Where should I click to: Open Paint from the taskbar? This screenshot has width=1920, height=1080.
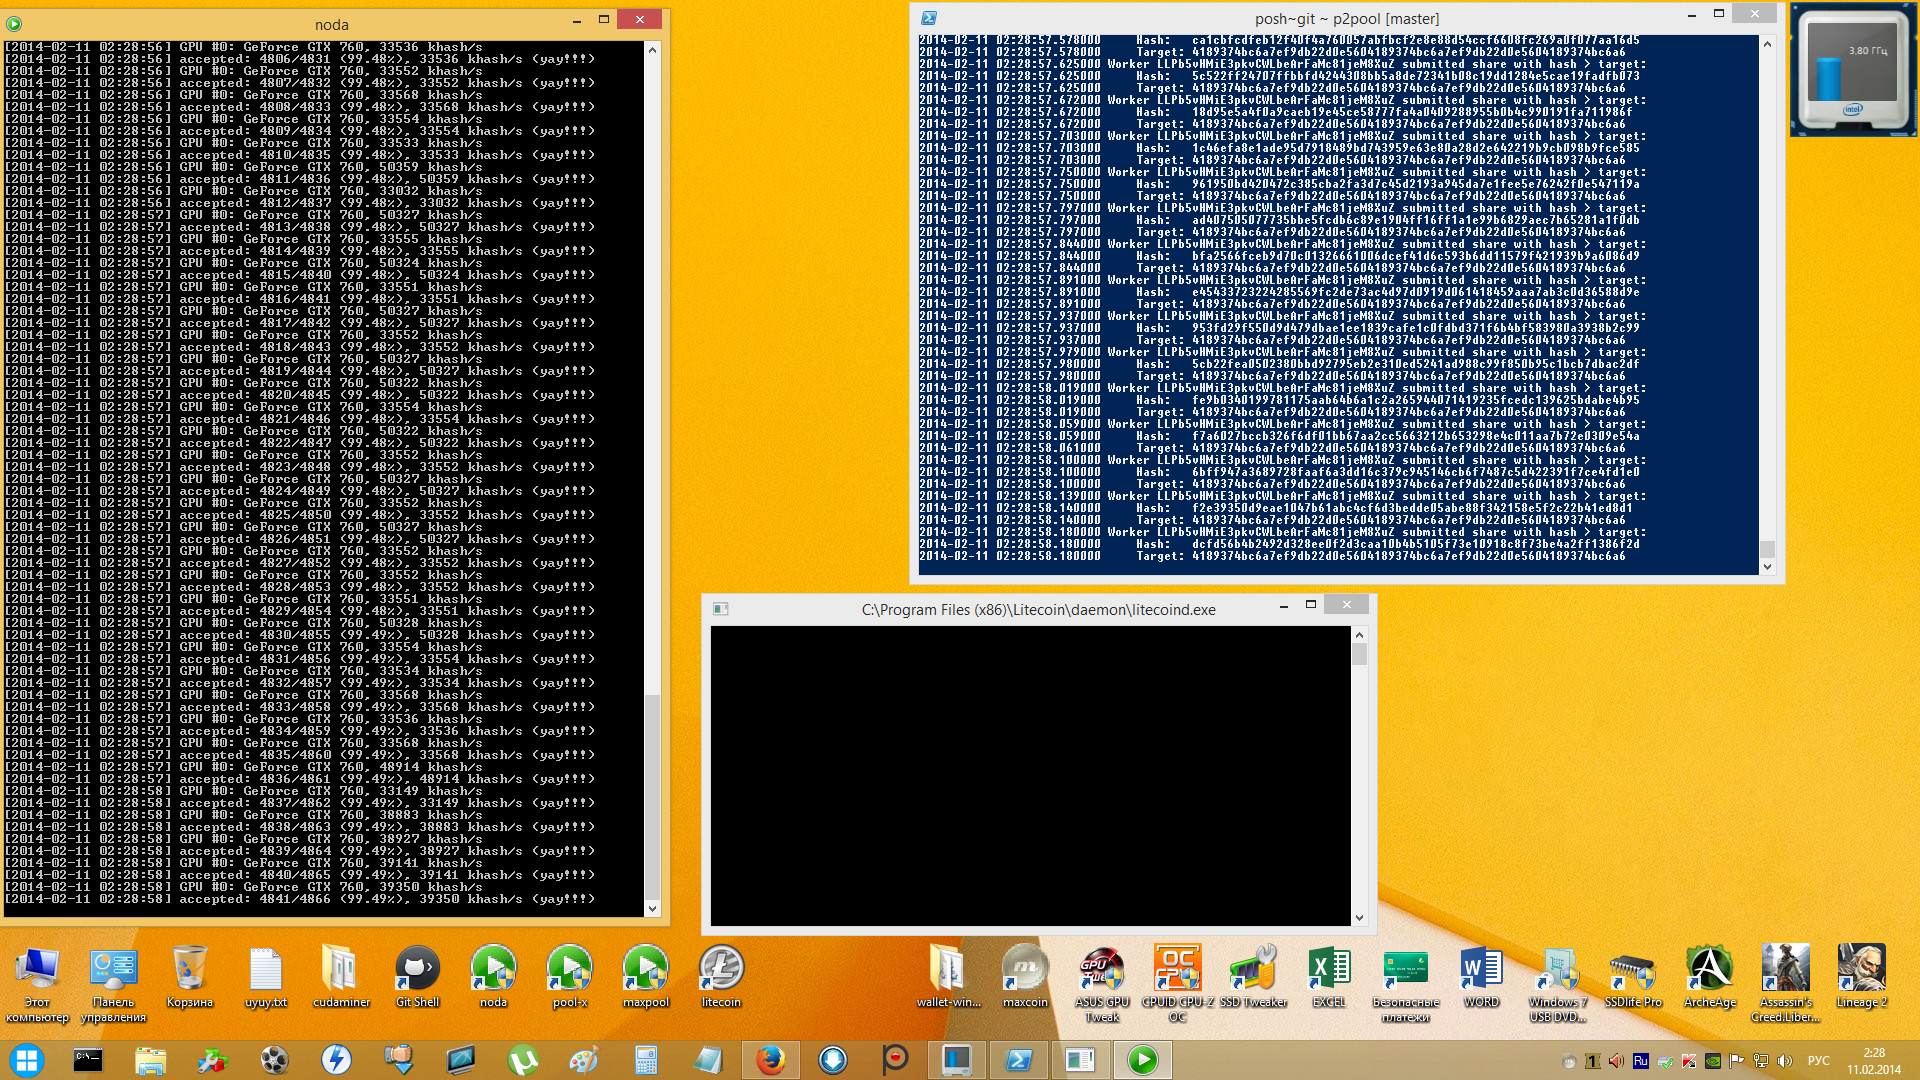coord(584,1060)
